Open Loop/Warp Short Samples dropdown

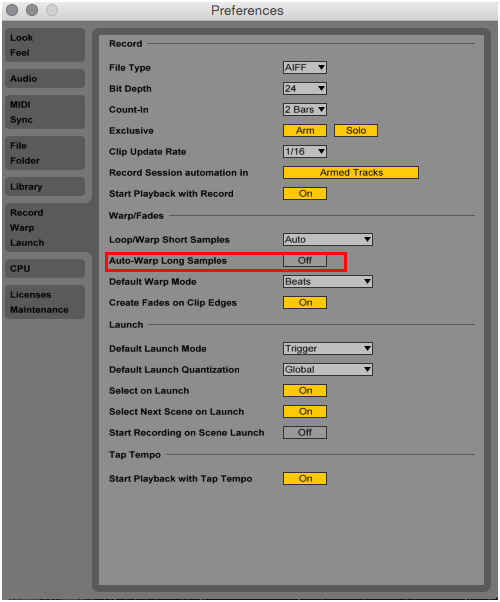(x=328, y=240)
